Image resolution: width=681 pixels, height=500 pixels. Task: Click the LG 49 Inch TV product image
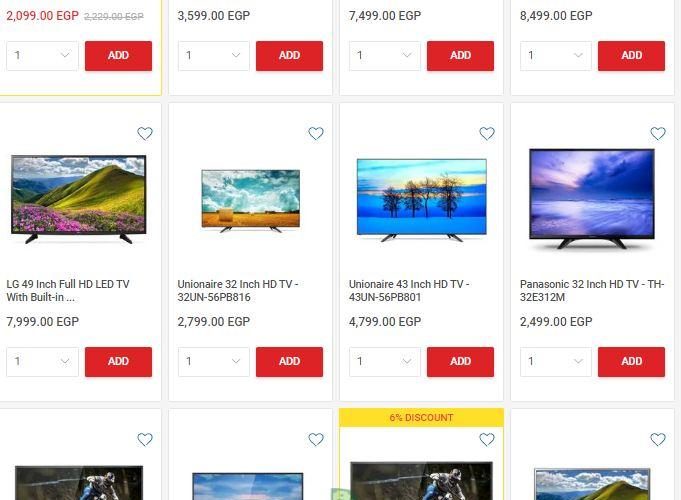pyautogui.click(x=79, y=199)
